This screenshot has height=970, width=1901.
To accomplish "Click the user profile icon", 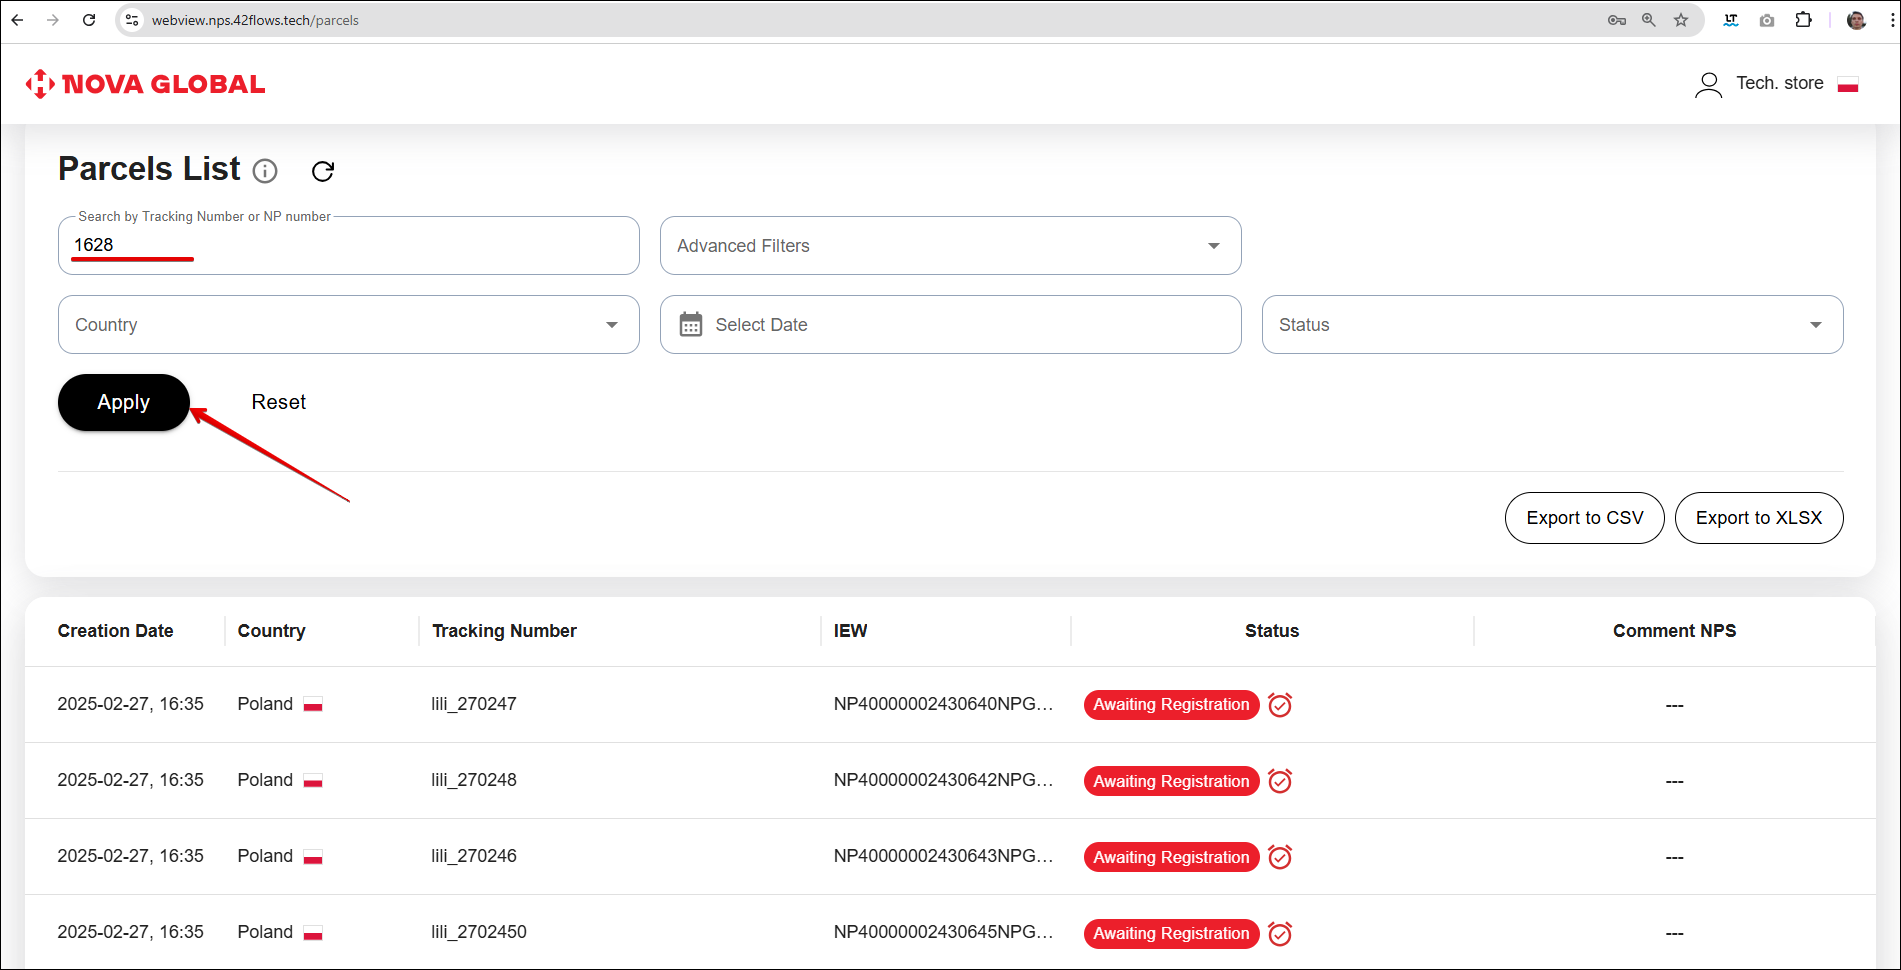I will point(1708,84).
